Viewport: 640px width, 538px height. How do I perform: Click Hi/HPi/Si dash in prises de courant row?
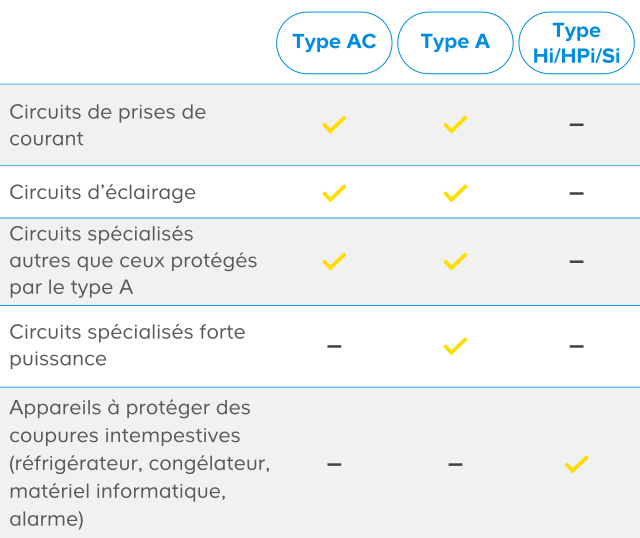point(576,125)
